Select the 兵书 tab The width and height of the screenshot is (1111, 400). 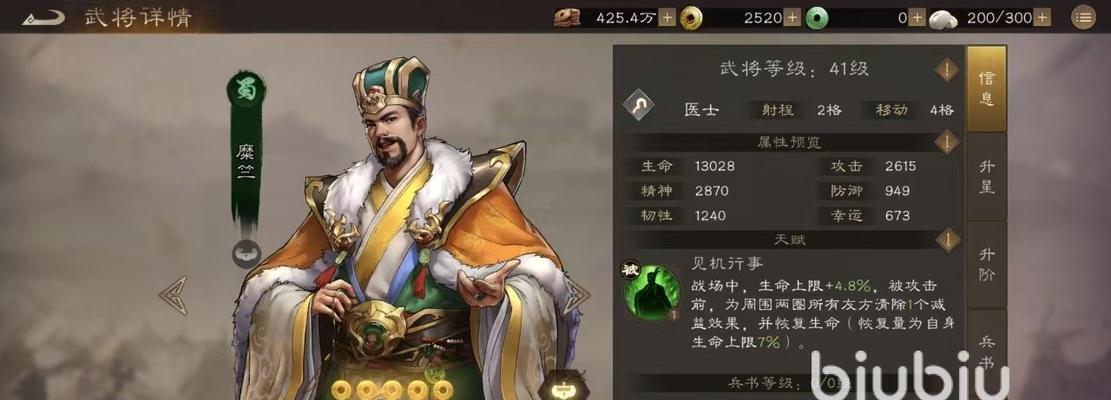point(986,352)
